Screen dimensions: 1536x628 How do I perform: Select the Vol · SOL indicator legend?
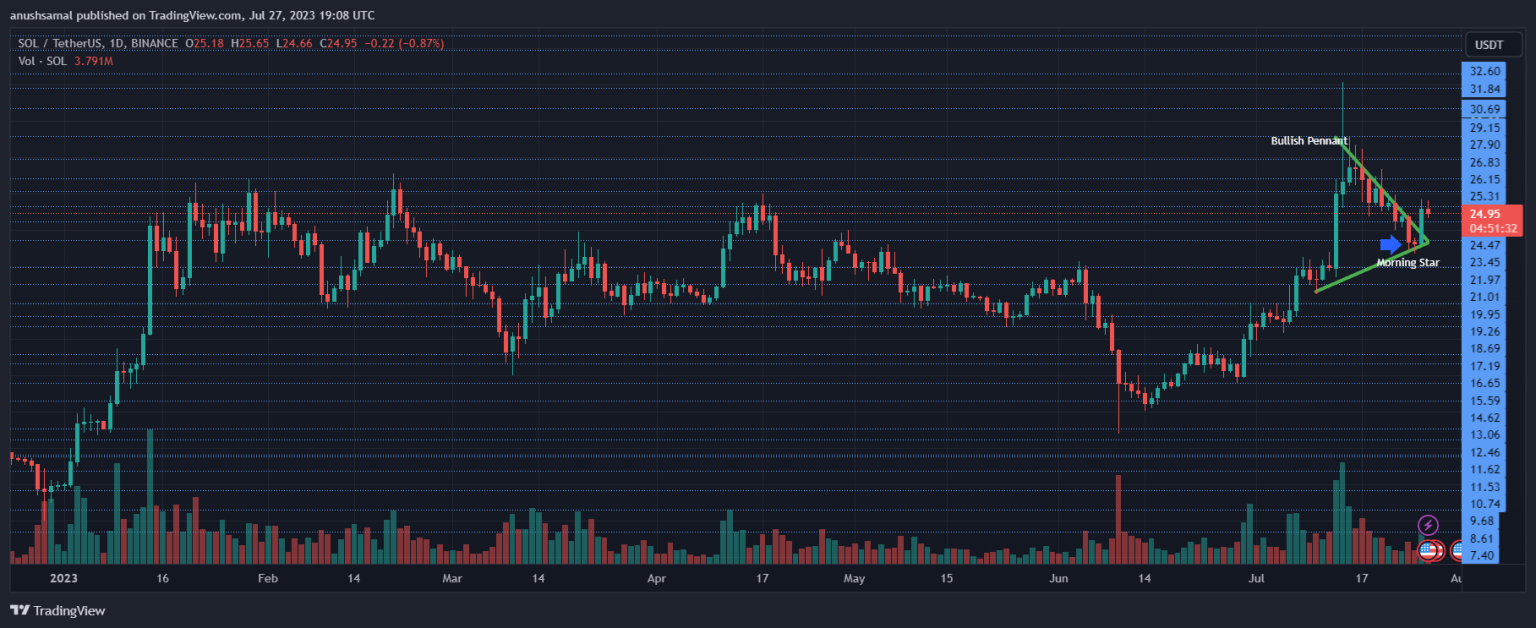pos(42,61)
